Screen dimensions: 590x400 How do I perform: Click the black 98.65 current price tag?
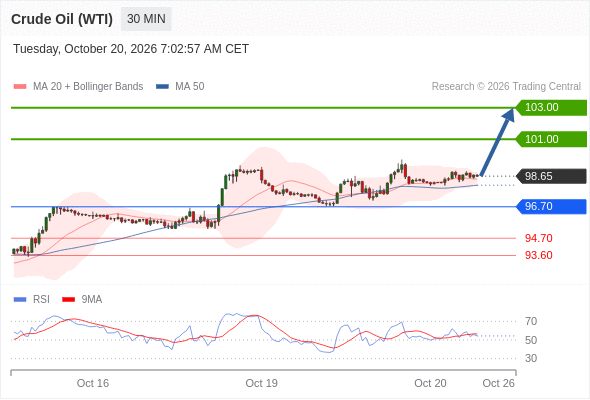point(551,176)
